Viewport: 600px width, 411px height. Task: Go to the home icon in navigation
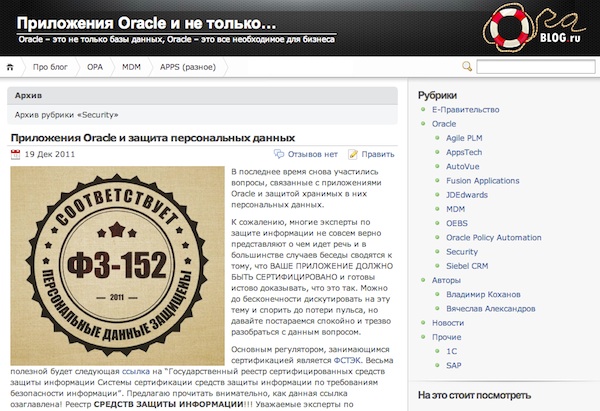click(x=10, y=67)
